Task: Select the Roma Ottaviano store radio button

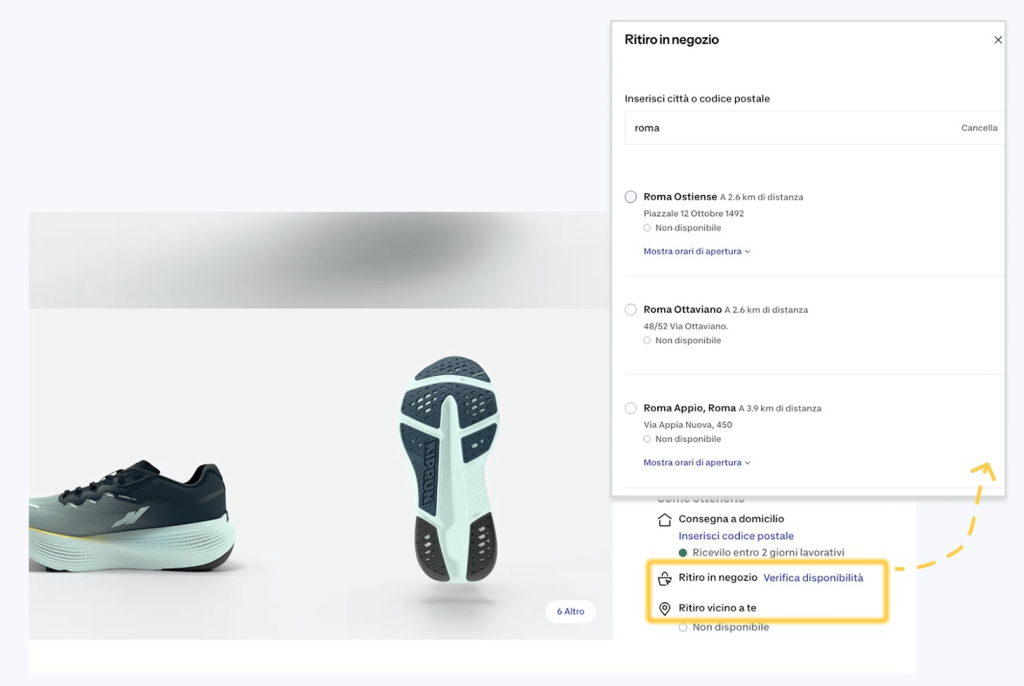Action: coord(630,310)
